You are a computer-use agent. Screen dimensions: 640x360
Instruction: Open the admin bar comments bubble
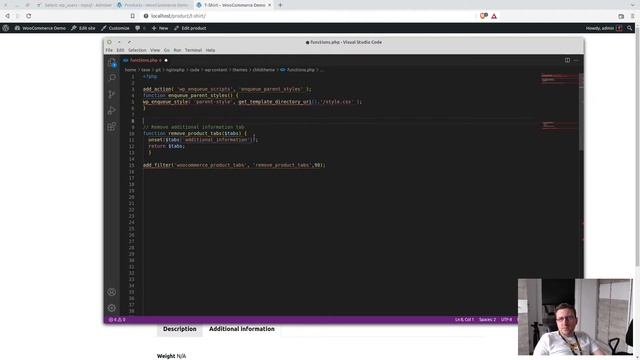[x=140, y=28]
